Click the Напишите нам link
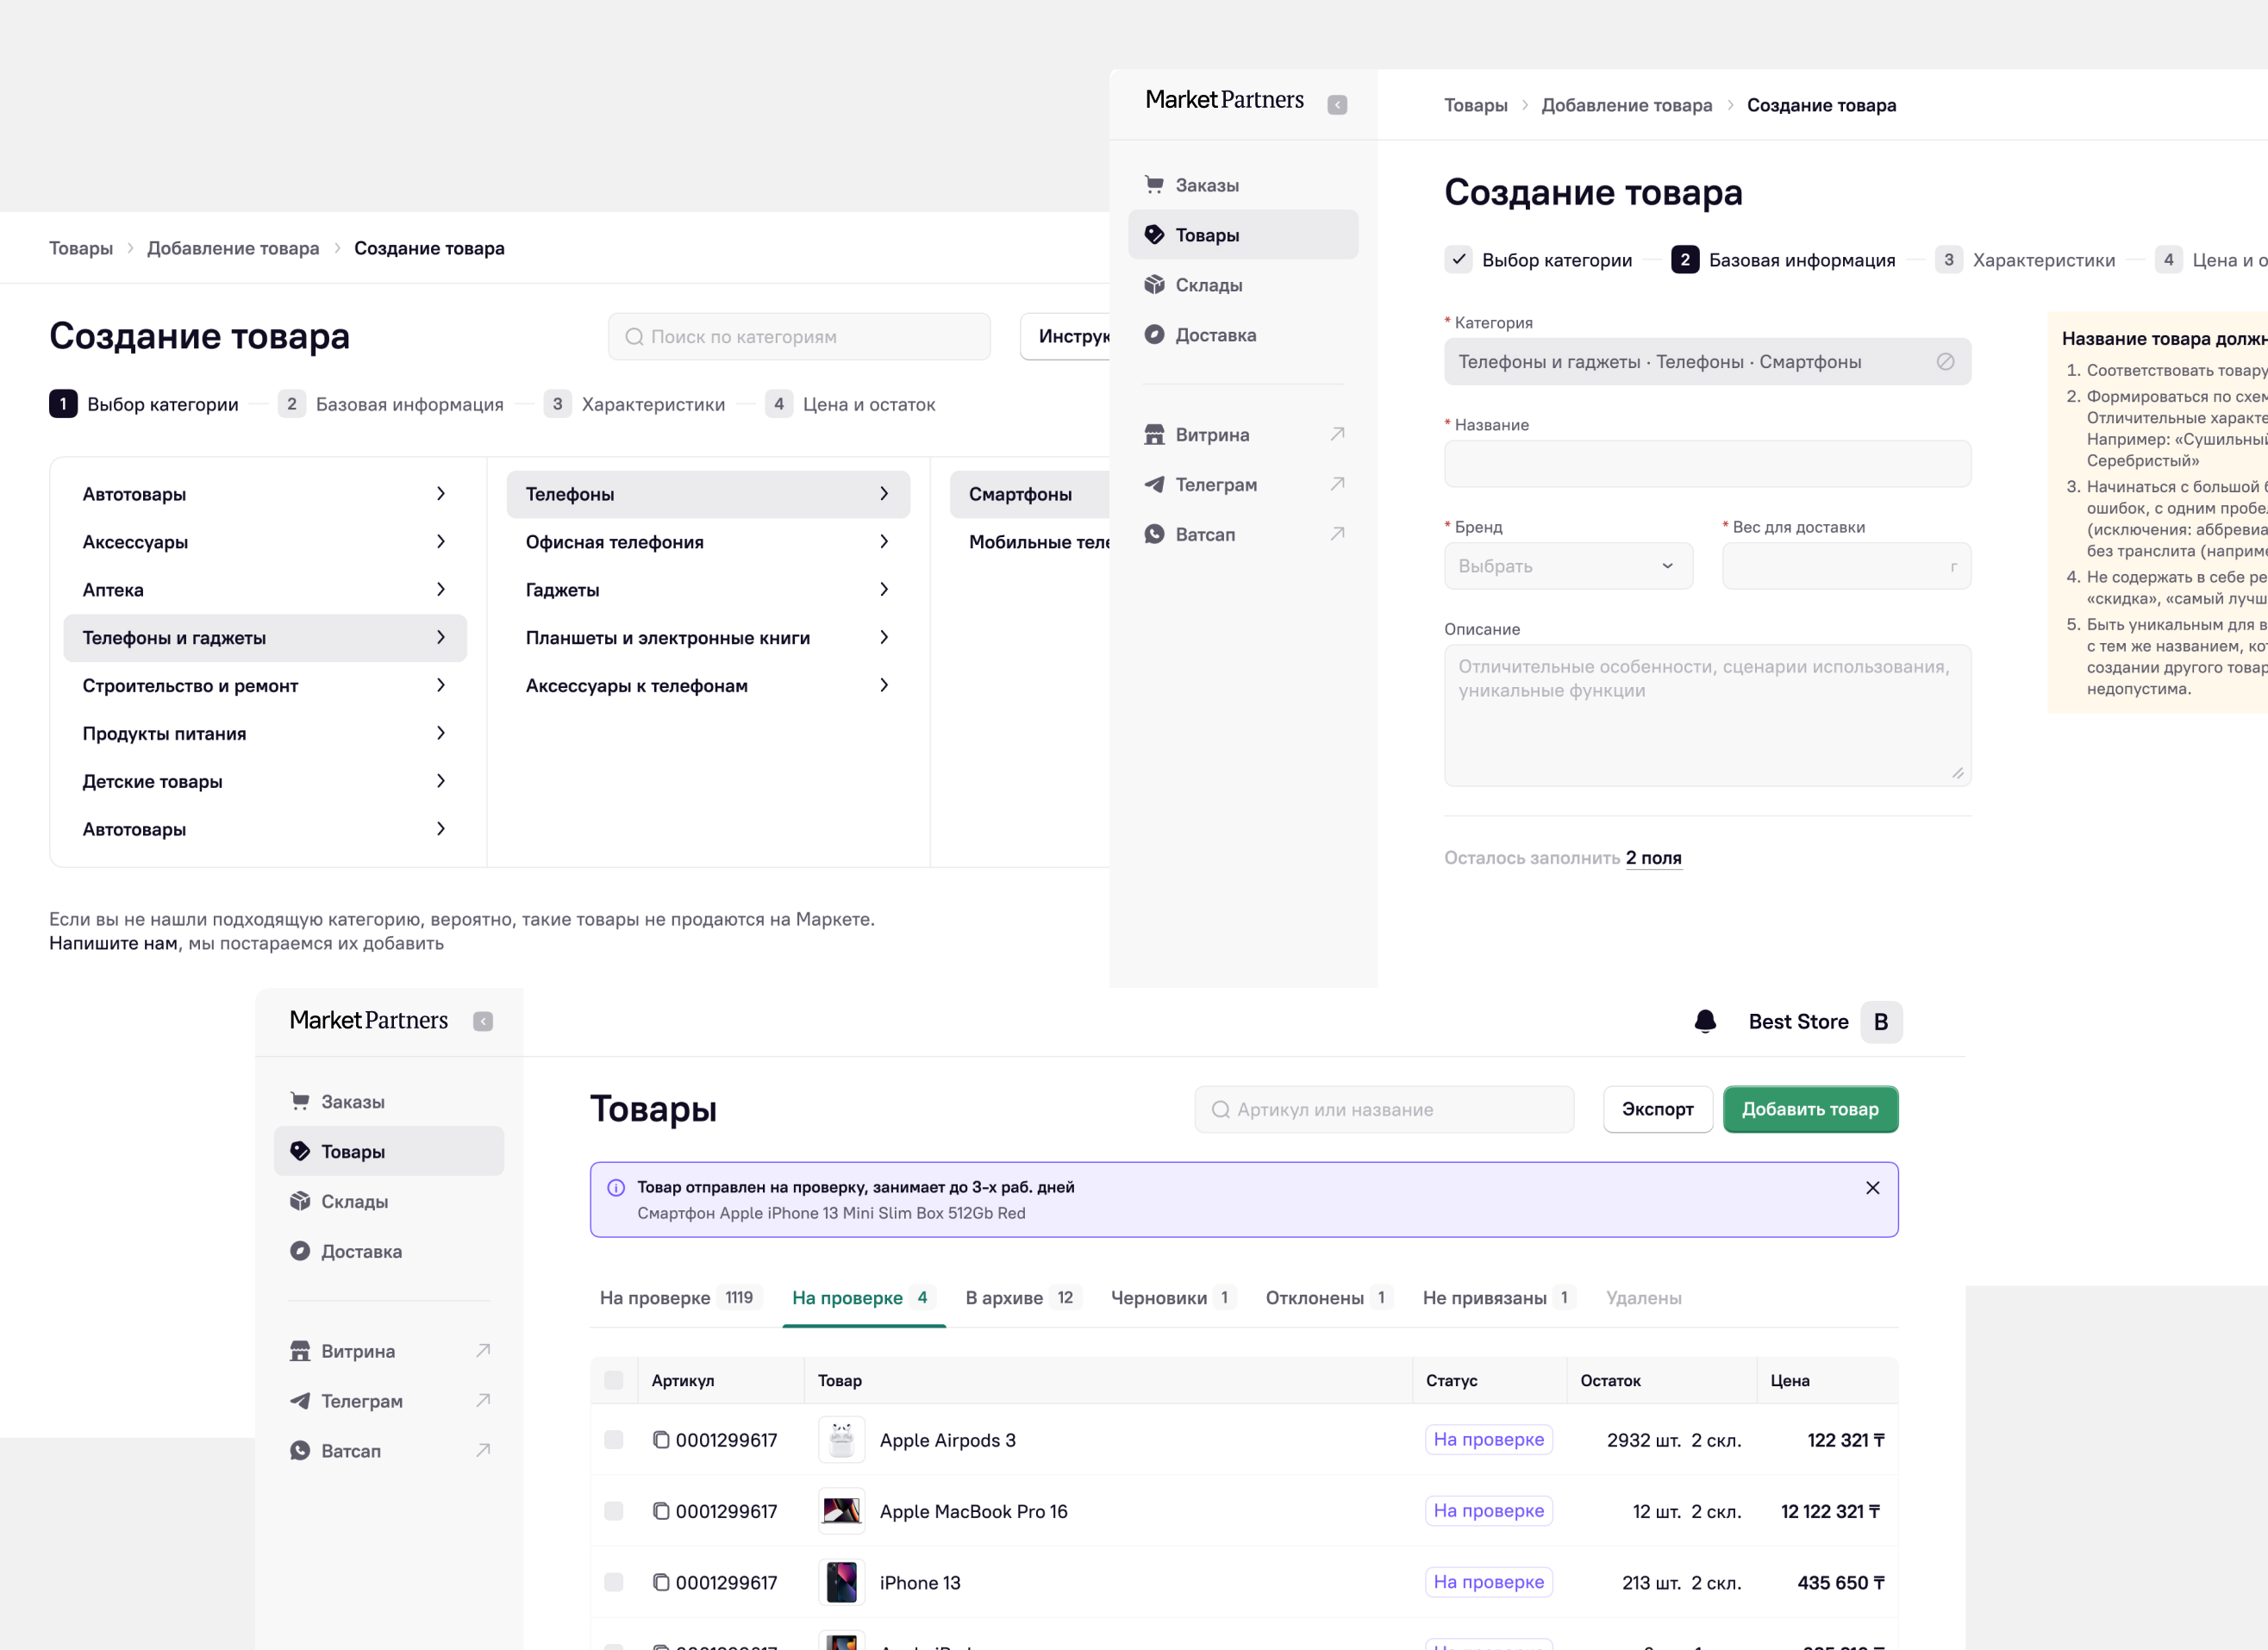 pyautogui.click(x=113, y=943)
